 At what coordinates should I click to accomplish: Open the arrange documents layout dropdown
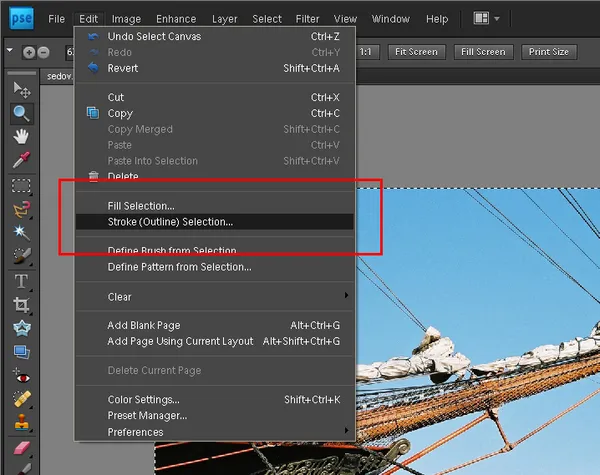pyautogui.click(x=487, y=18)
